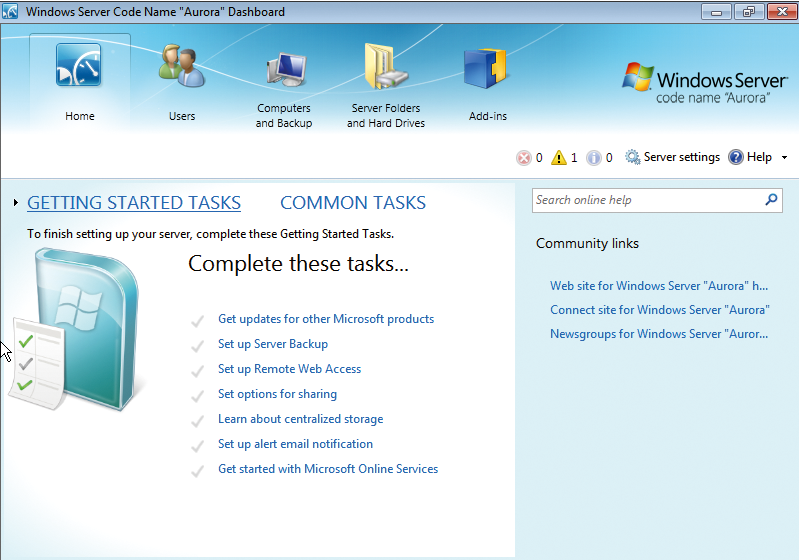Click the dashboard title bar app icon

point(10,11)
